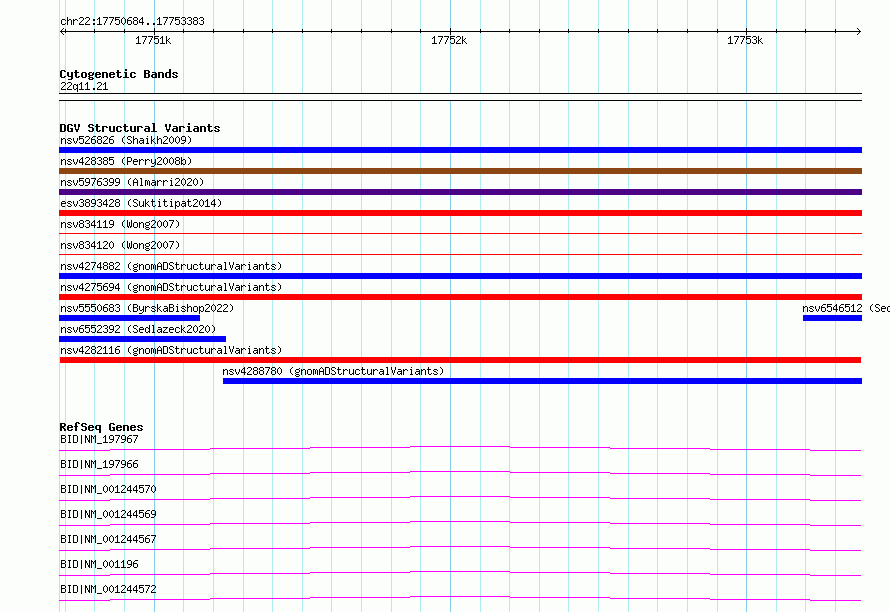Open nsv4282116 gnomAD structural variant label
This screenshot has height=612, width=890.
pyautogui.click(x=171, y=350)
